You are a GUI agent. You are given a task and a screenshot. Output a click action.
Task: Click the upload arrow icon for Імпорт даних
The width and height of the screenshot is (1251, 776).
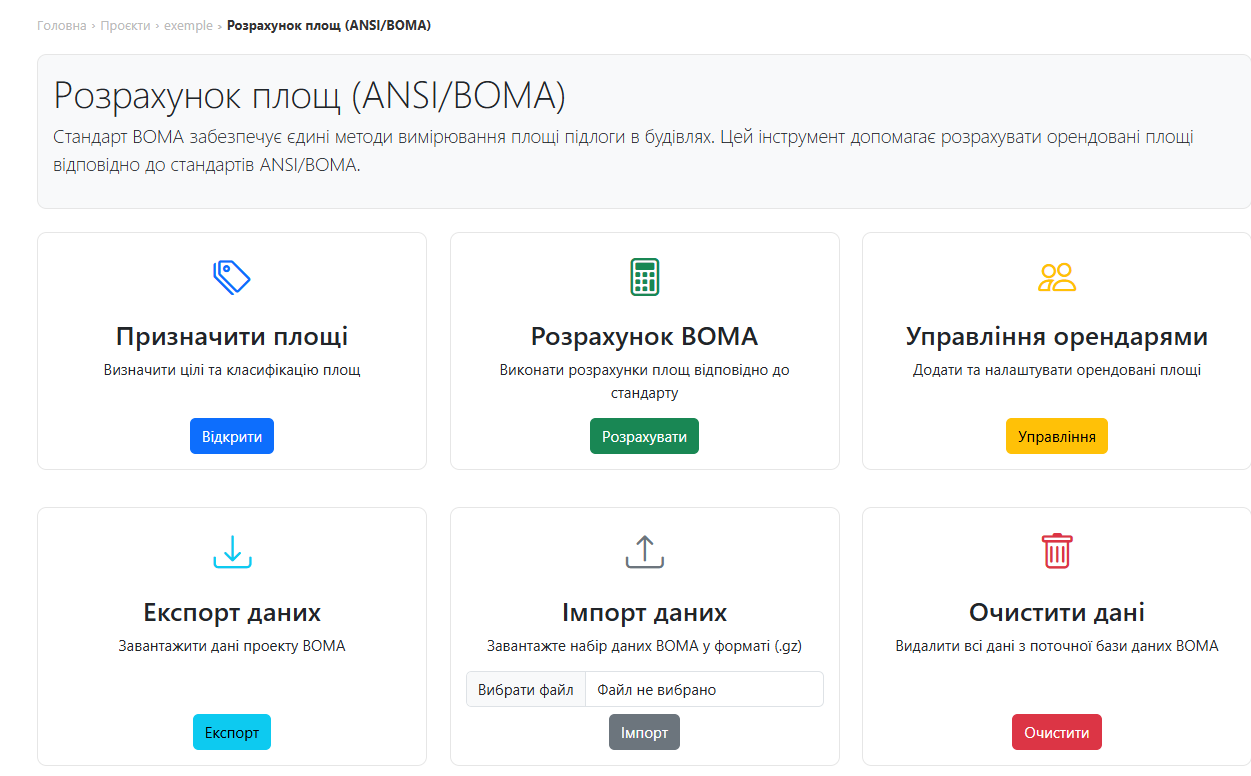pos(645,552)
